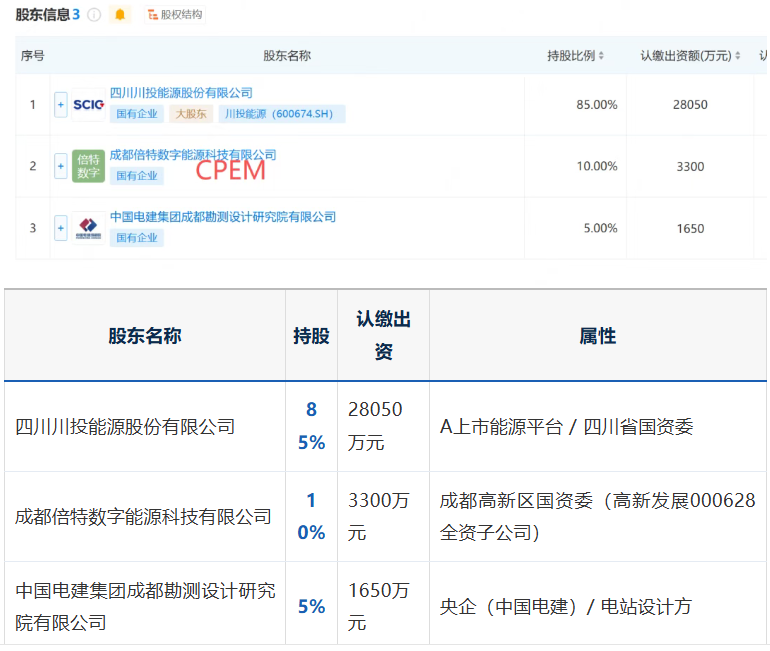Click 中国电建集团成都勘测设计研究院 in lower table

145,606
